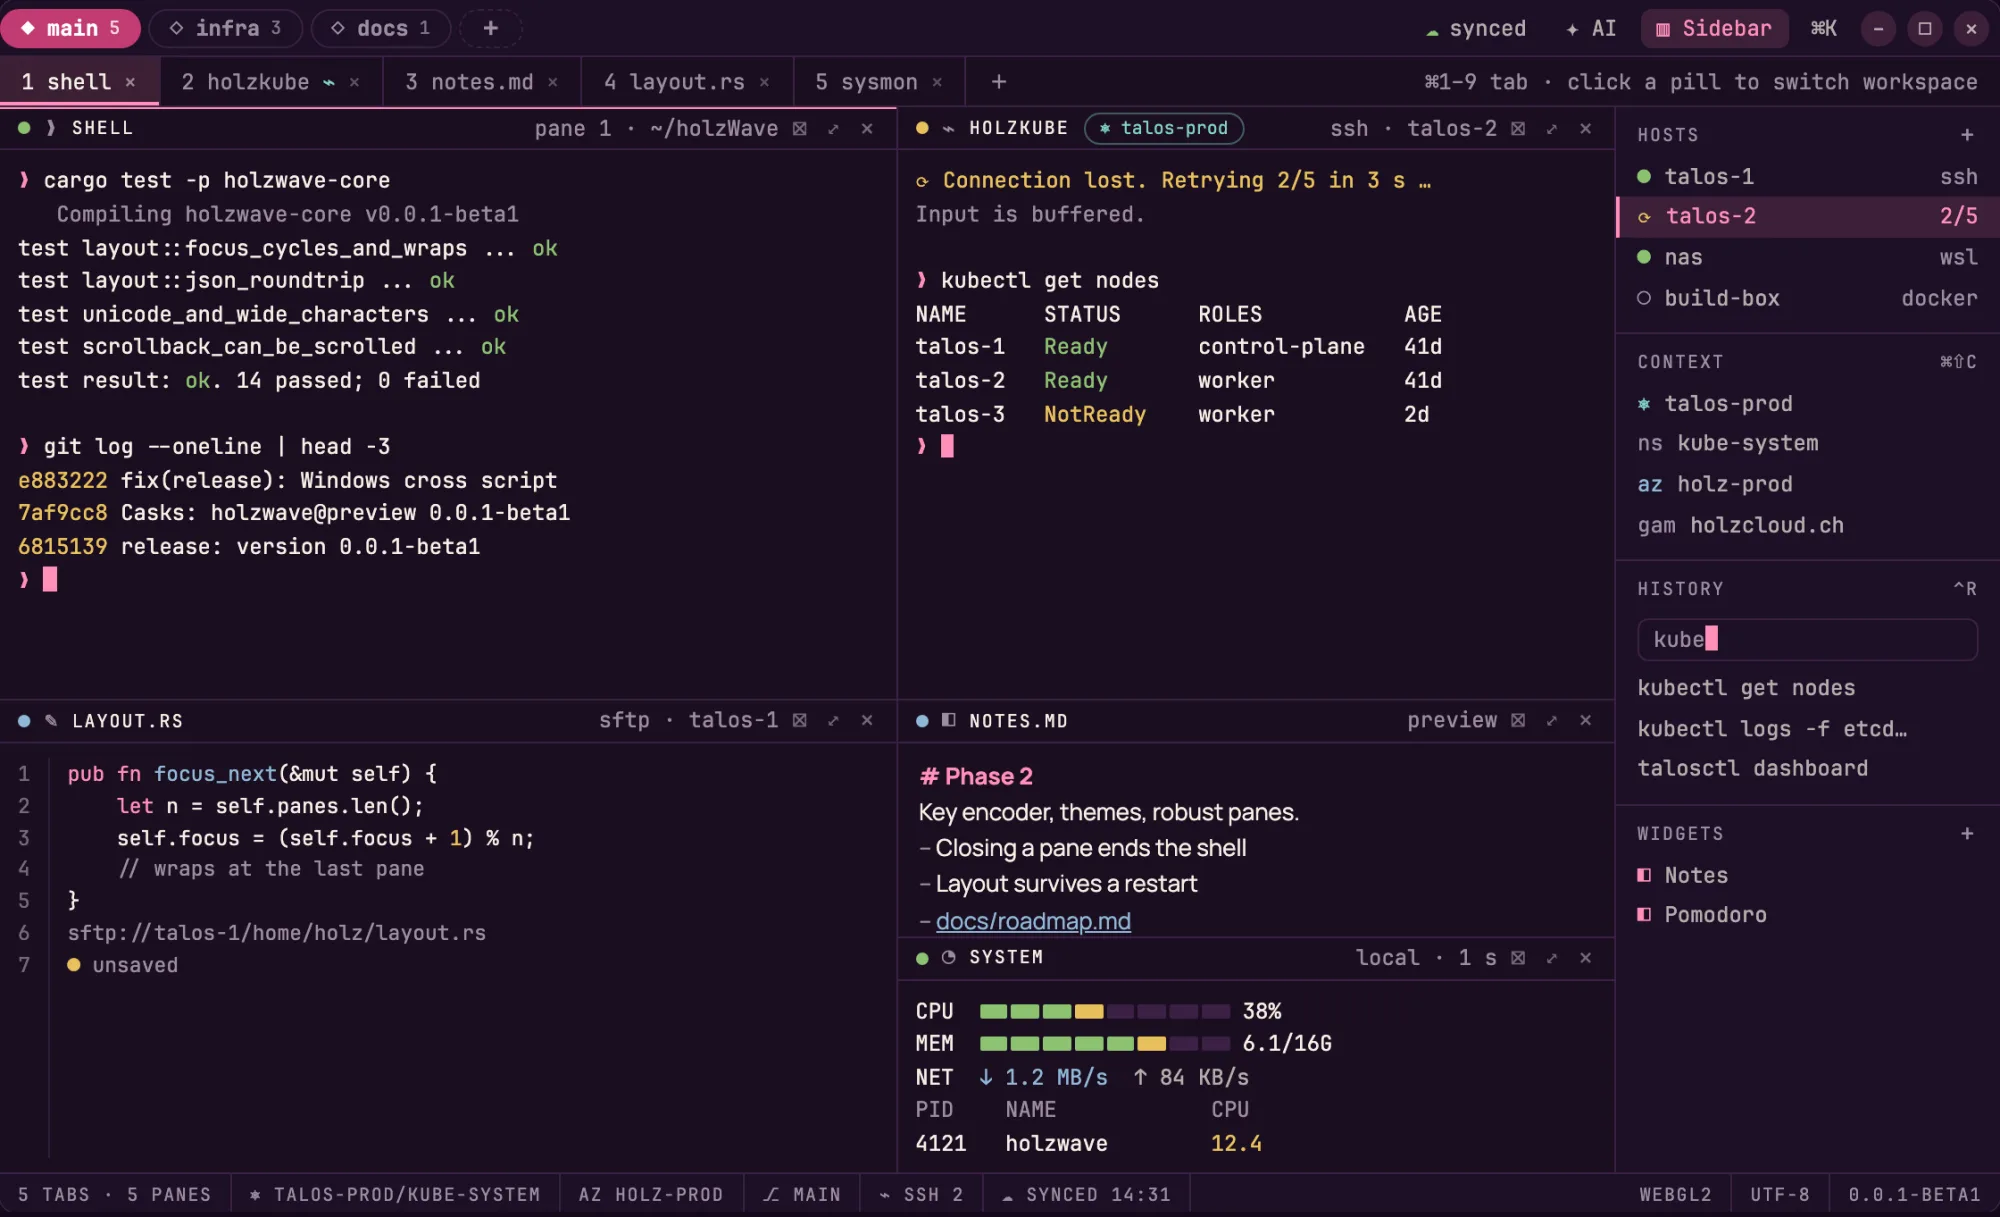Connect to build-box docker host

1808,298
